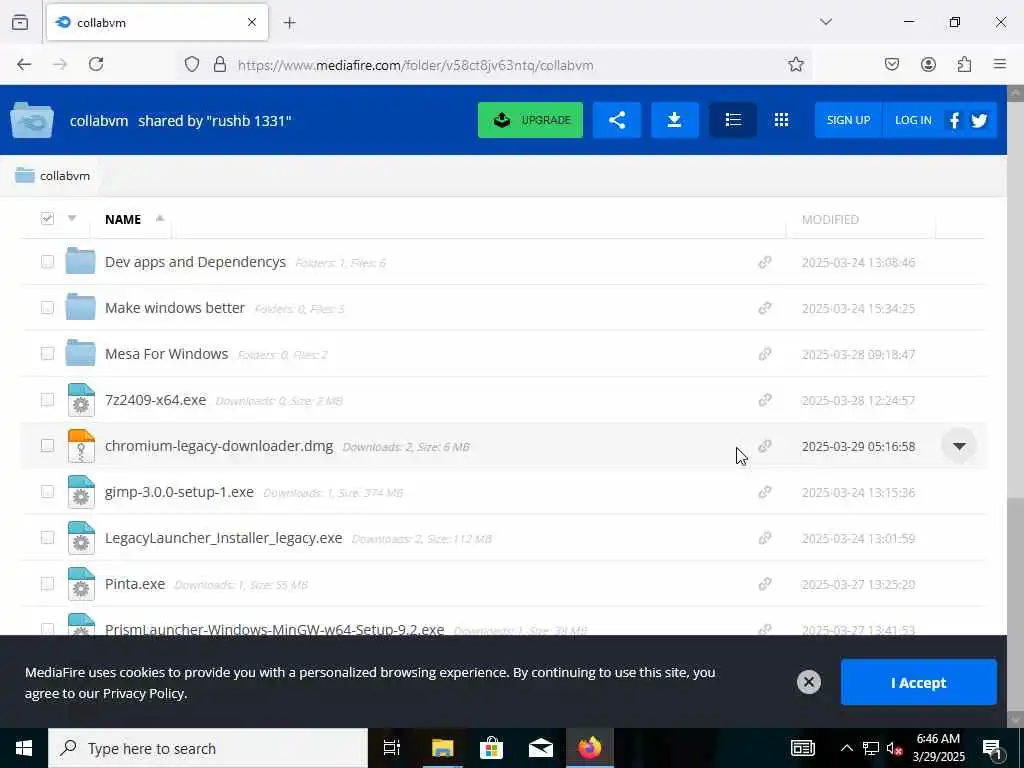
Task: Check the Pinta.exe checkbox
Action: [x=47, y=584]
